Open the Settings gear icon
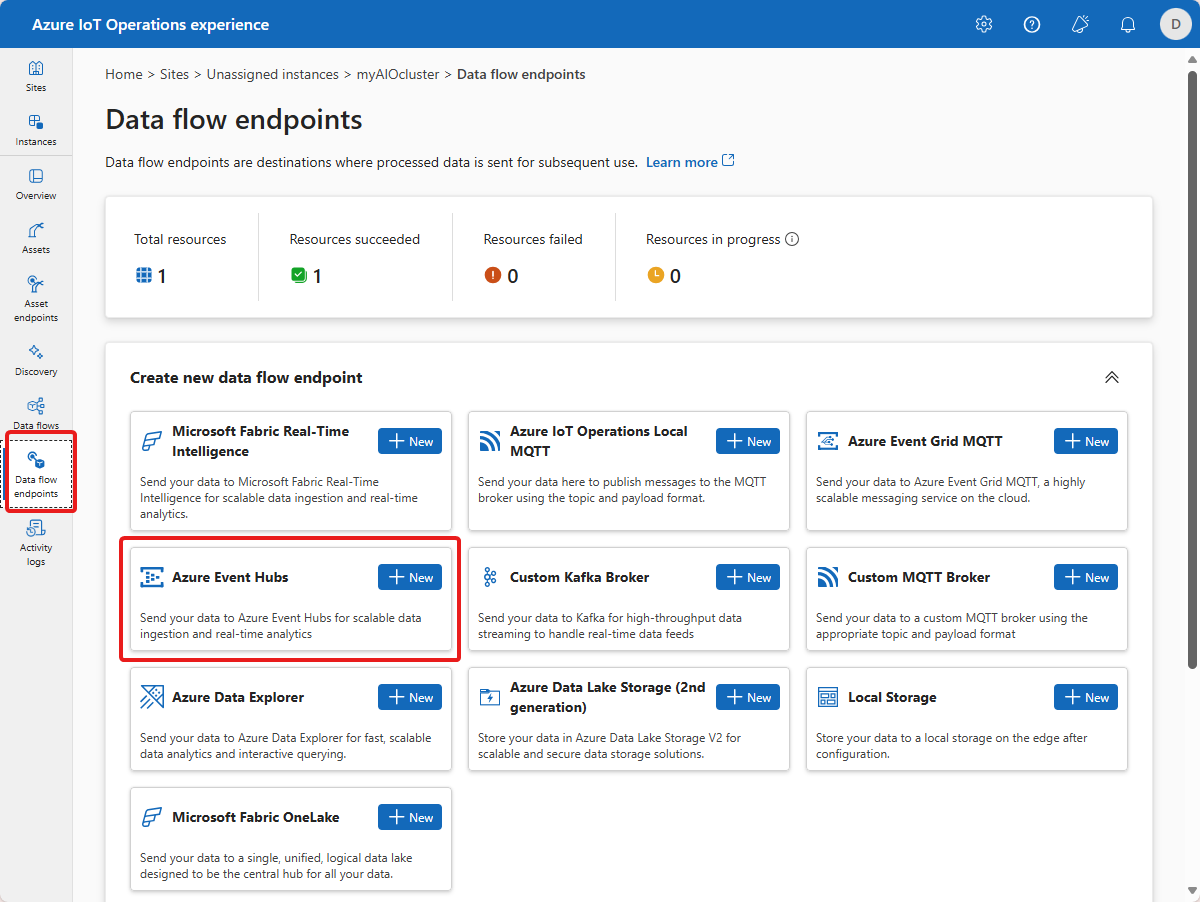The height and width of the screenshot is (902, 1200). (x=984, y=24)
